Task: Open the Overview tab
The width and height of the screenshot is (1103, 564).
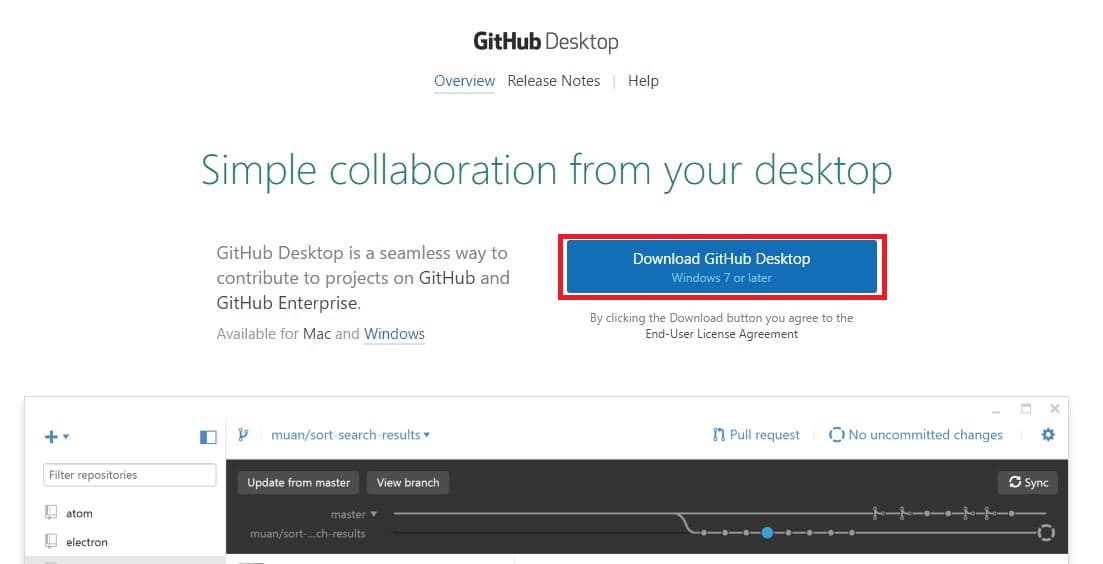Action: [x=464, y=81]
